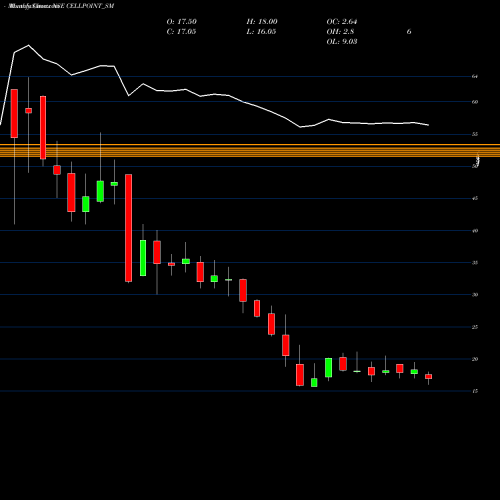Click the 60 price axis label

point(475,102)
